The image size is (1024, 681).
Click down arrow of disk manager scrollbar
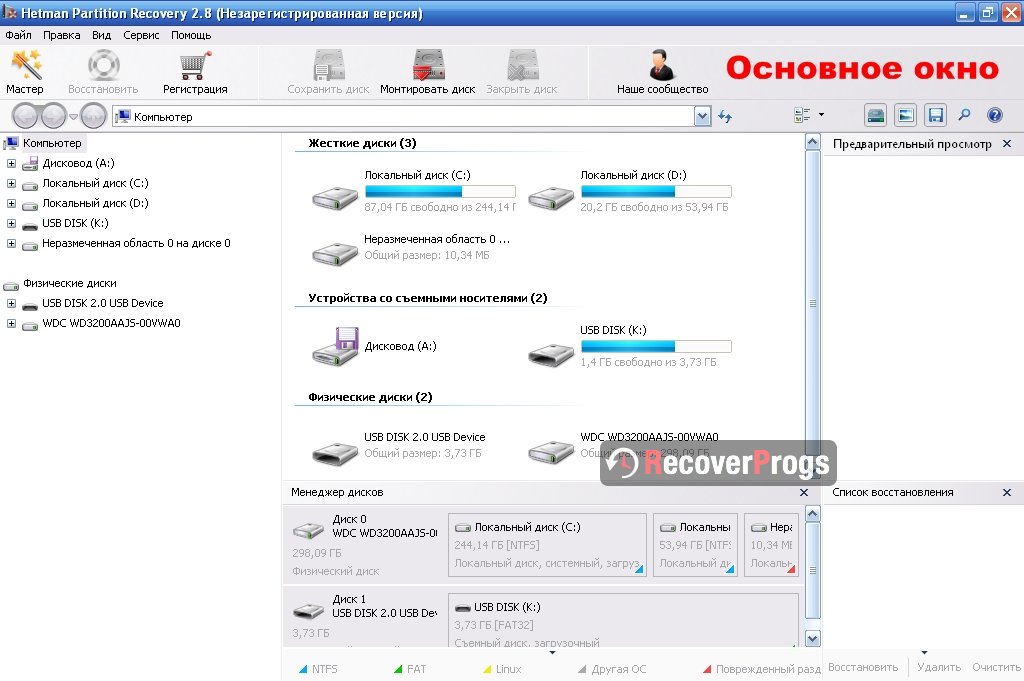tap(812, 639)
